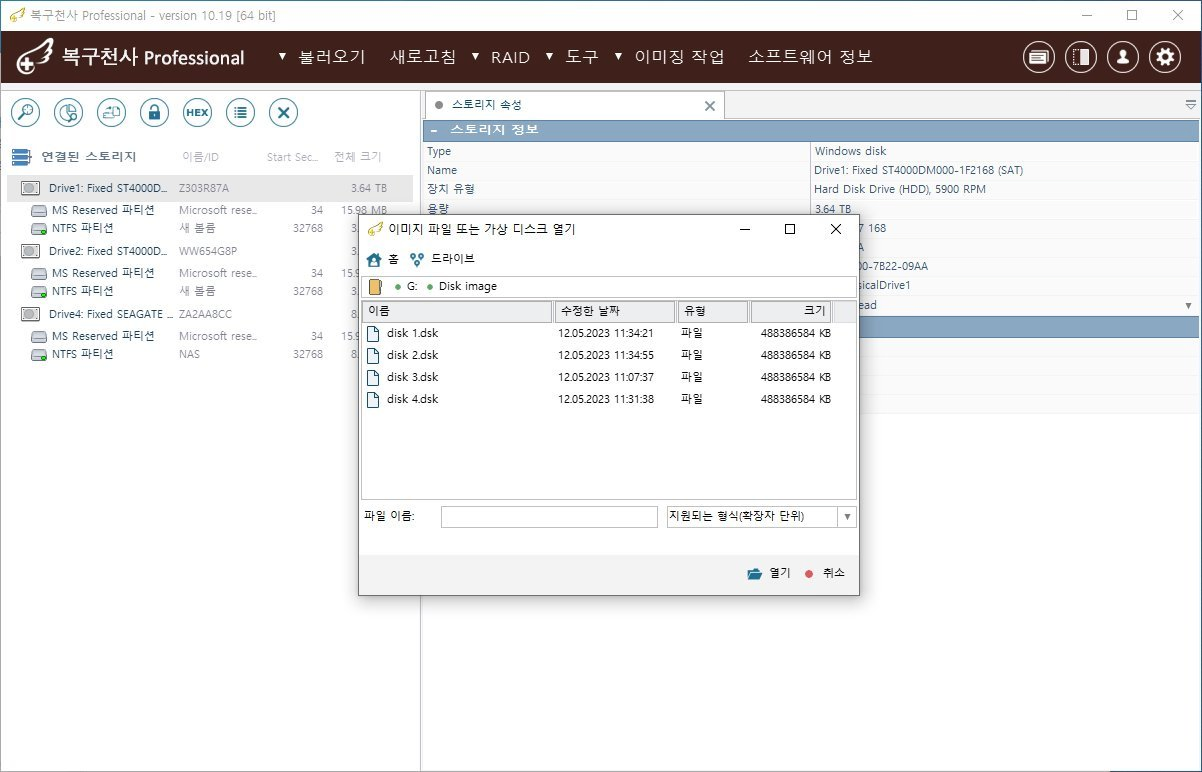Viewport: 1202px width, 772px height.
Task: Click the 드라이브 drives icon in dialog
Action: tap(417, 259)
